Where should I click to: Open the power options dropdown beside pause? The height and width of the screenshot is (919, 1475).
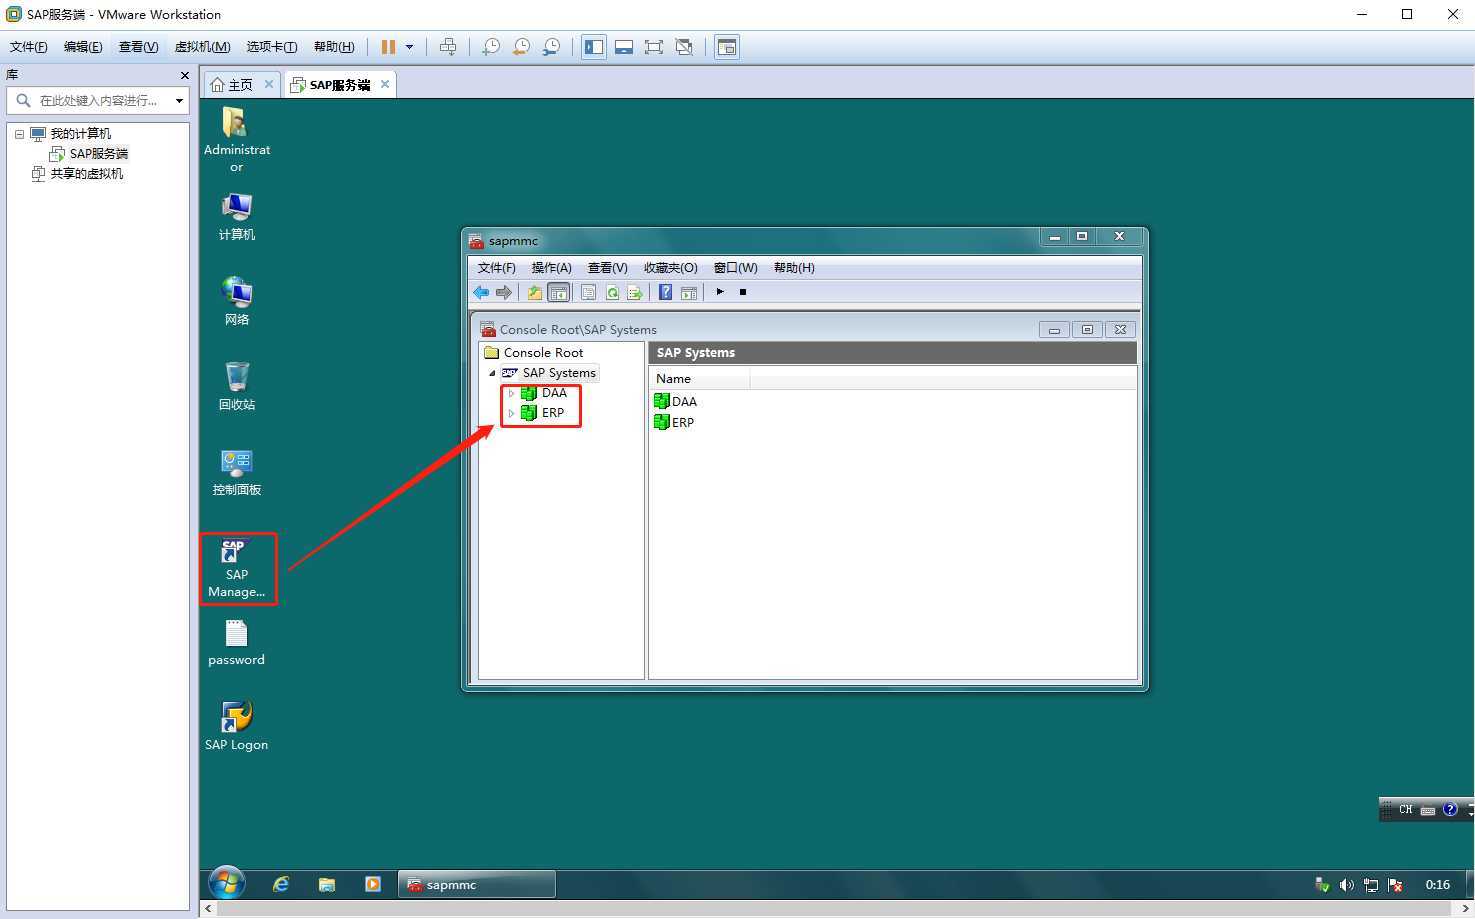409,47
